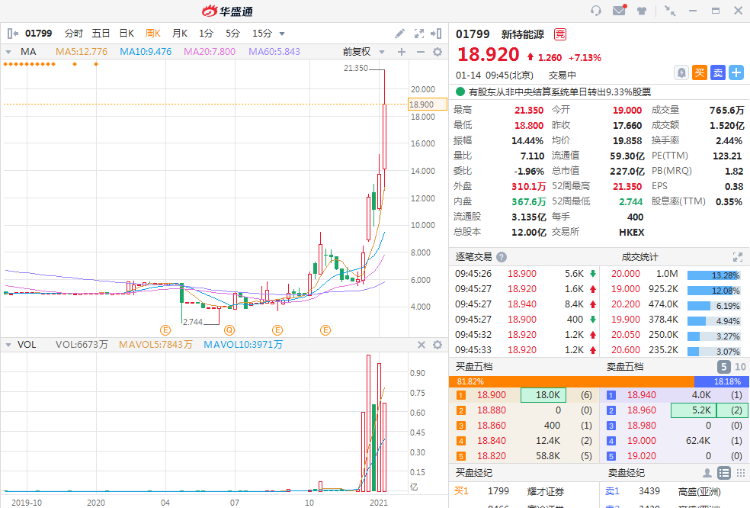Open the customer service headset icon
750x508 pixels.
[x=596, y=11]
